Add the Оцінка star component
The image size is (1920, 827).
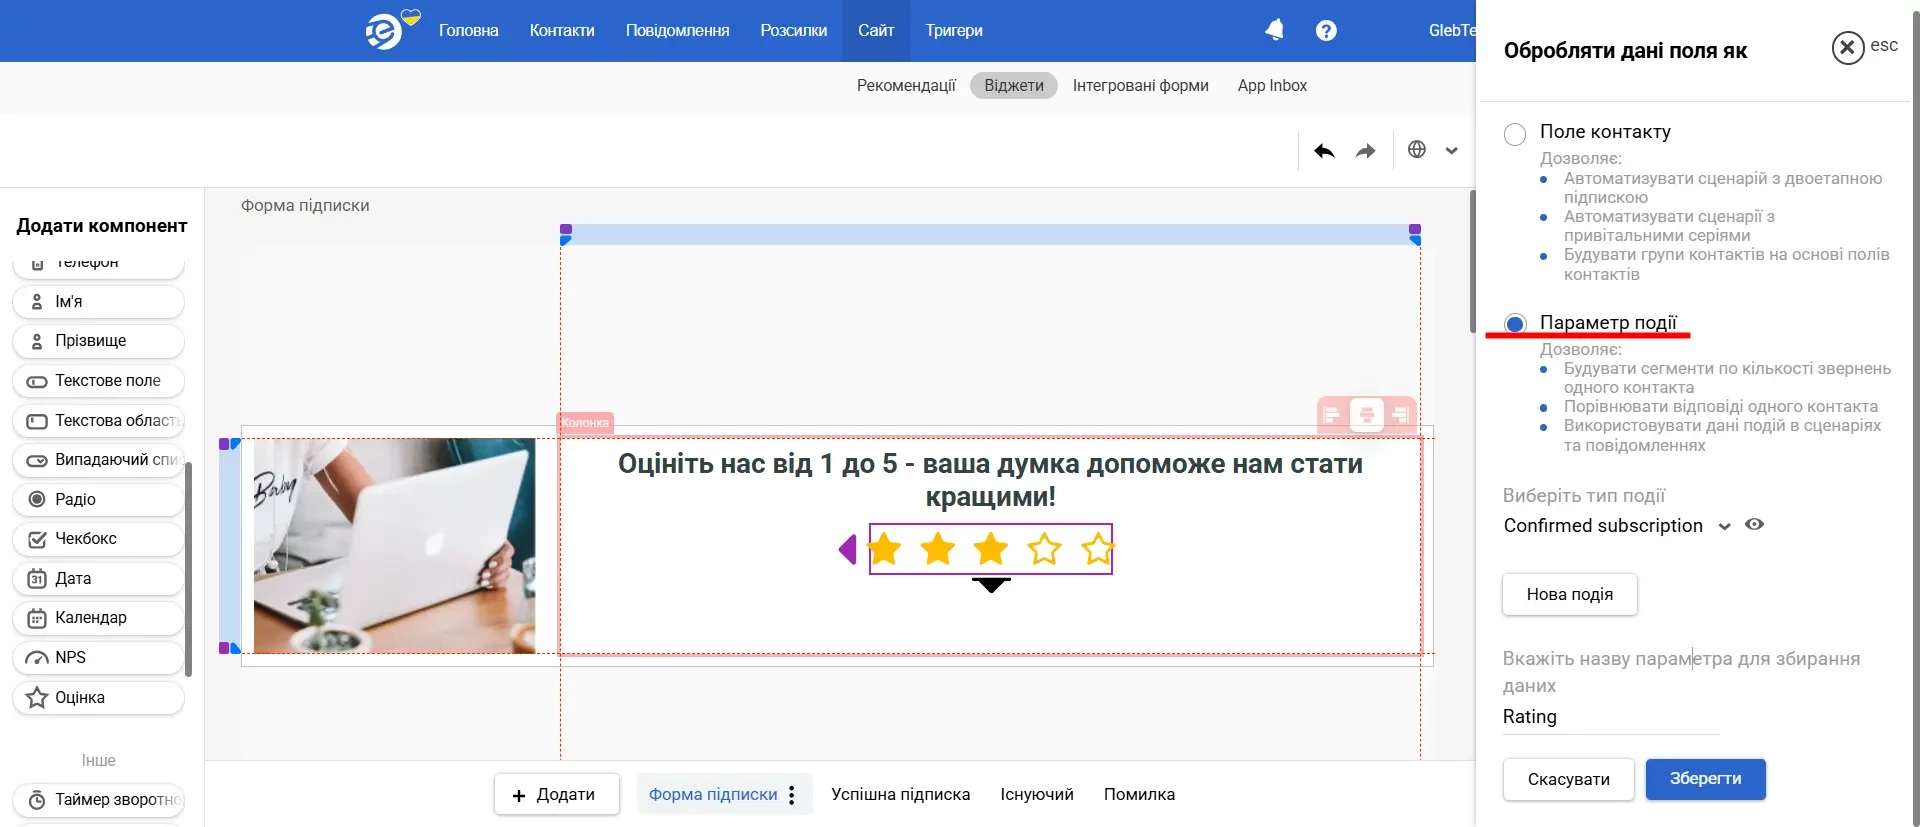(98, 697)
